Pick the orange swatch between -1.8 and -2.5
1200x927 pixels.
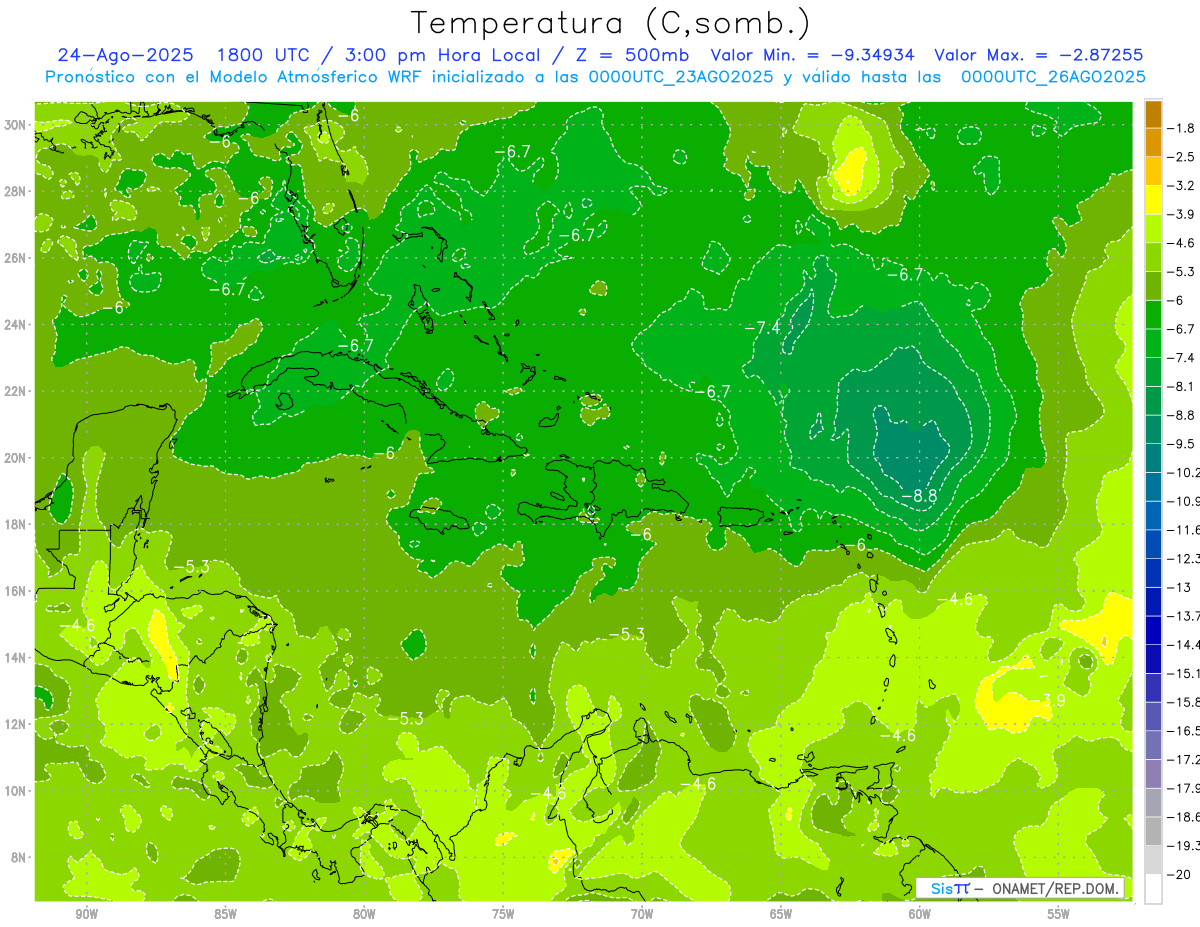pyautogui.click(x=1153, y=142)
